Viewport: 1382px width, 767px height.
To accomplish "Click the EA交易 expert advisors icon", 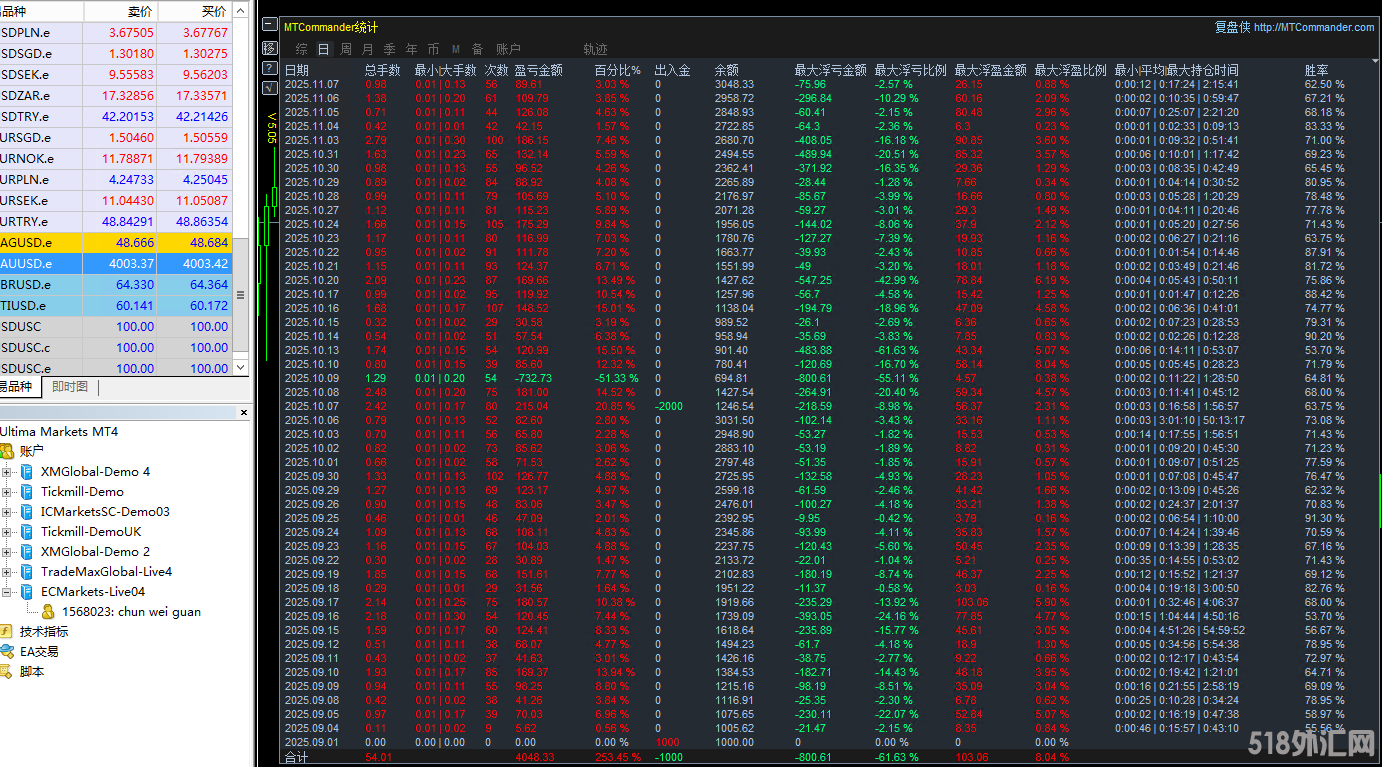I will [x=7, y=651].
